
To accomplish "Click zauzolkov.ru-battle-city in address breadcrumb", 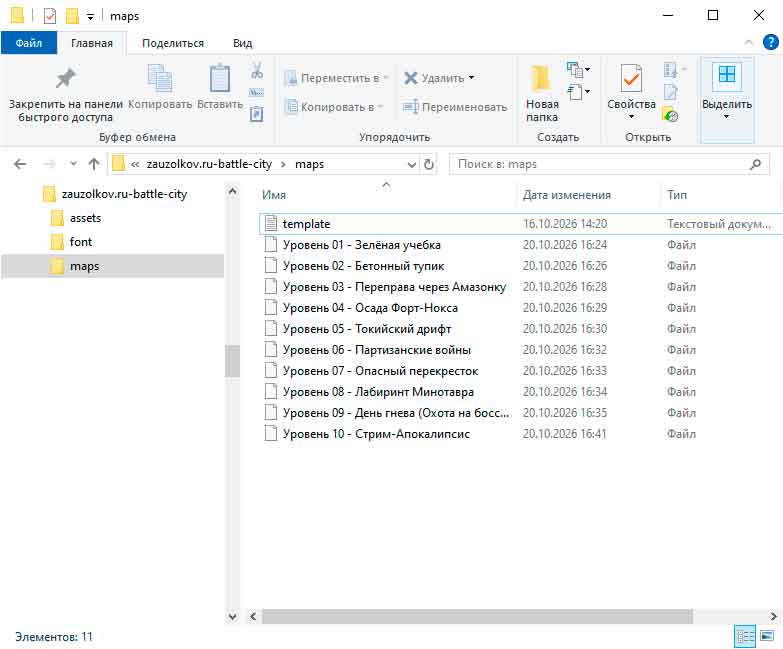I will click(209, 164).
